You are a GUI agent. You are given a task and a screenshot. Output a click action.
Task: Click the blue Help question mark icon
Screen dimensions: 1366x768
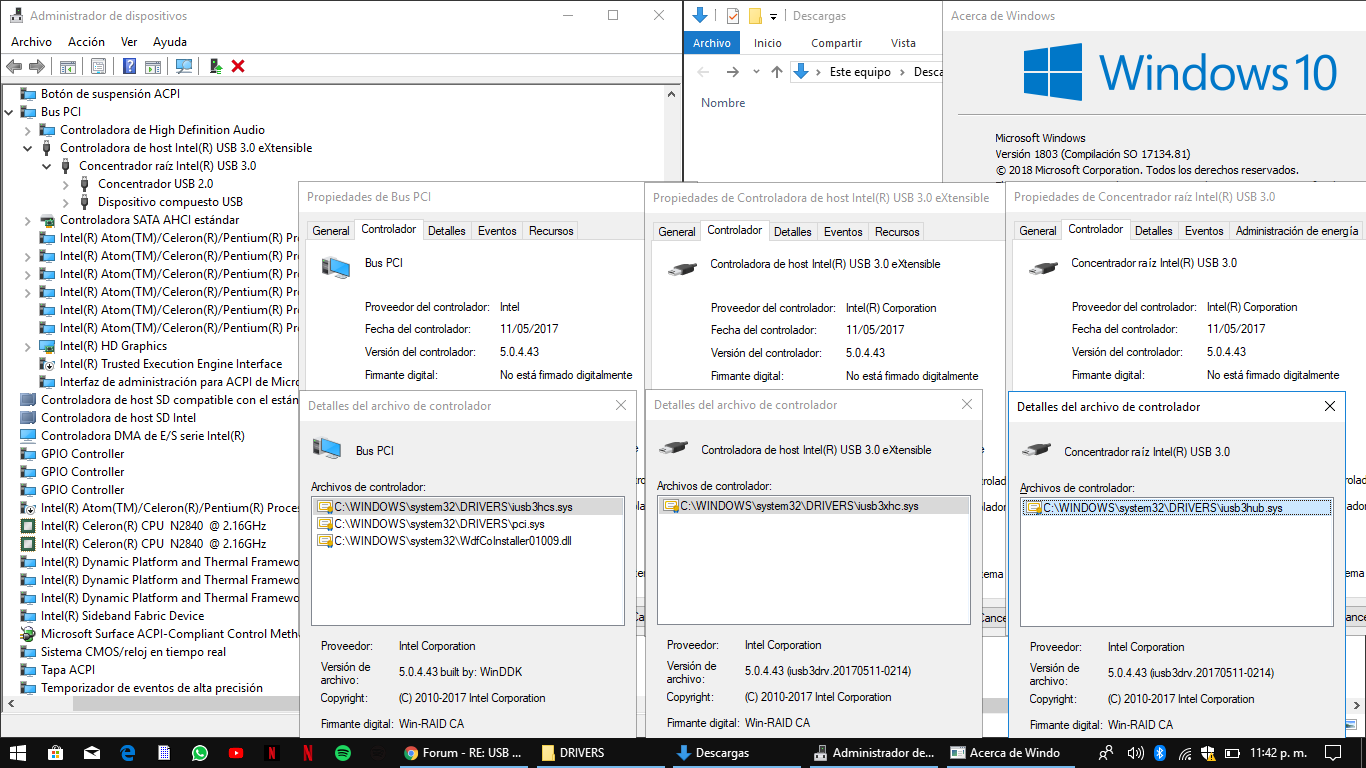coord(129,66)
